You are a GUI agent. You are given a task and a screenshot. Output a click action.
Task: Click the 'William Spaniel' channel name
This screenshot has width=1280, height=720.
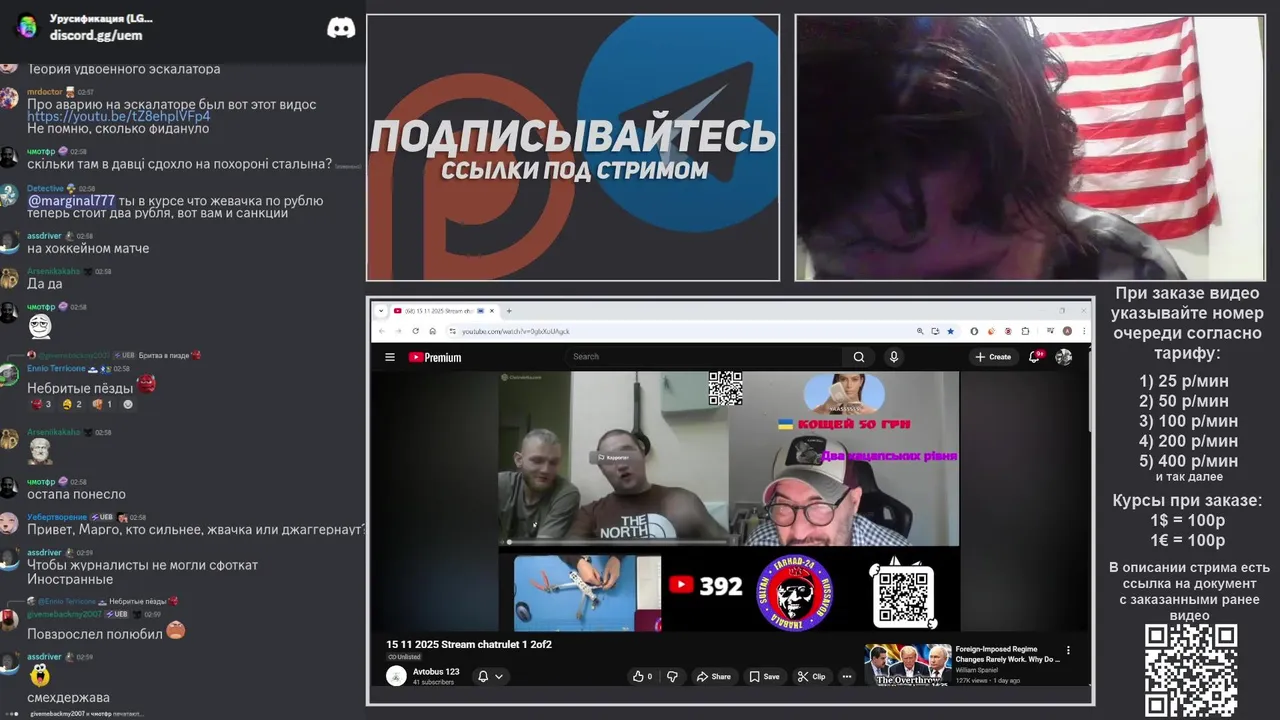coord(977,670)
